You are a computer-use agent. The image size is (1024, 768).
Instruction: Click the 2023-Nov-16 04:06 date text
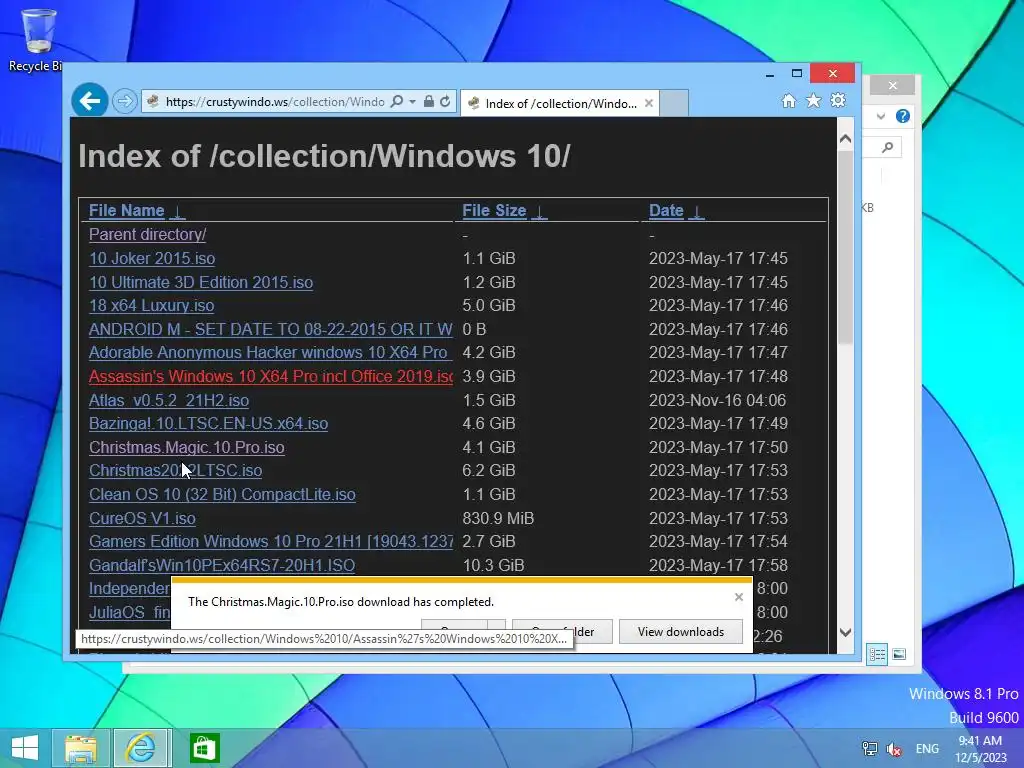click(718, 400)
